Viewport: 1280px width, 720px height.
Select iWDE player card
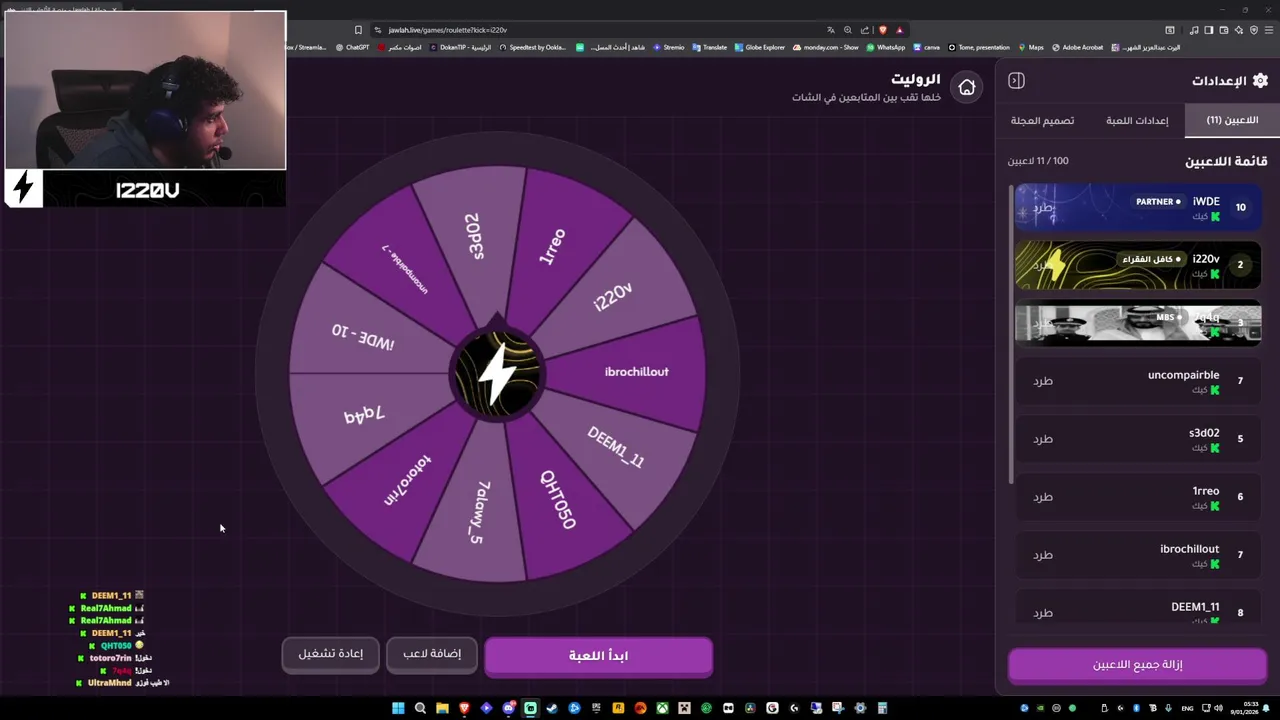tap(1138, 207)
